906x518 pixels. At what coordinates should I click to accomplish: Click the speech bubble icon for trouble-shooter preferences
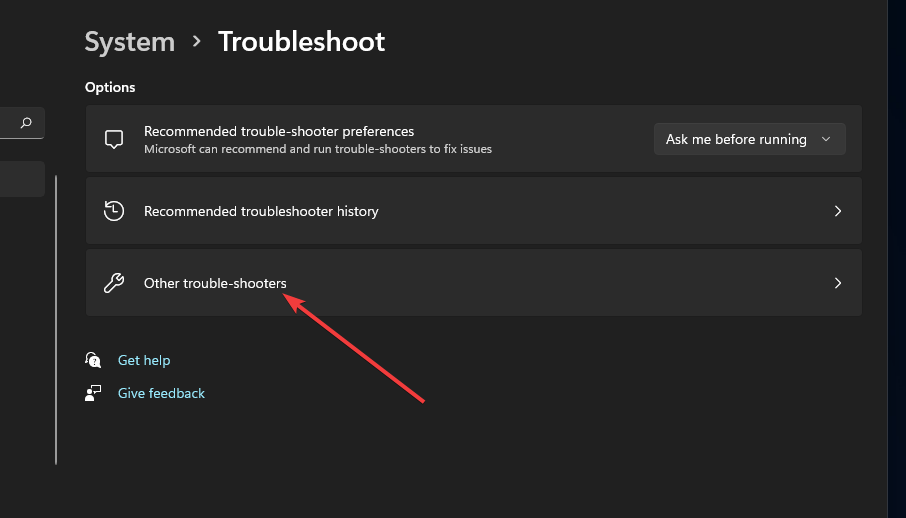(114, 139)
